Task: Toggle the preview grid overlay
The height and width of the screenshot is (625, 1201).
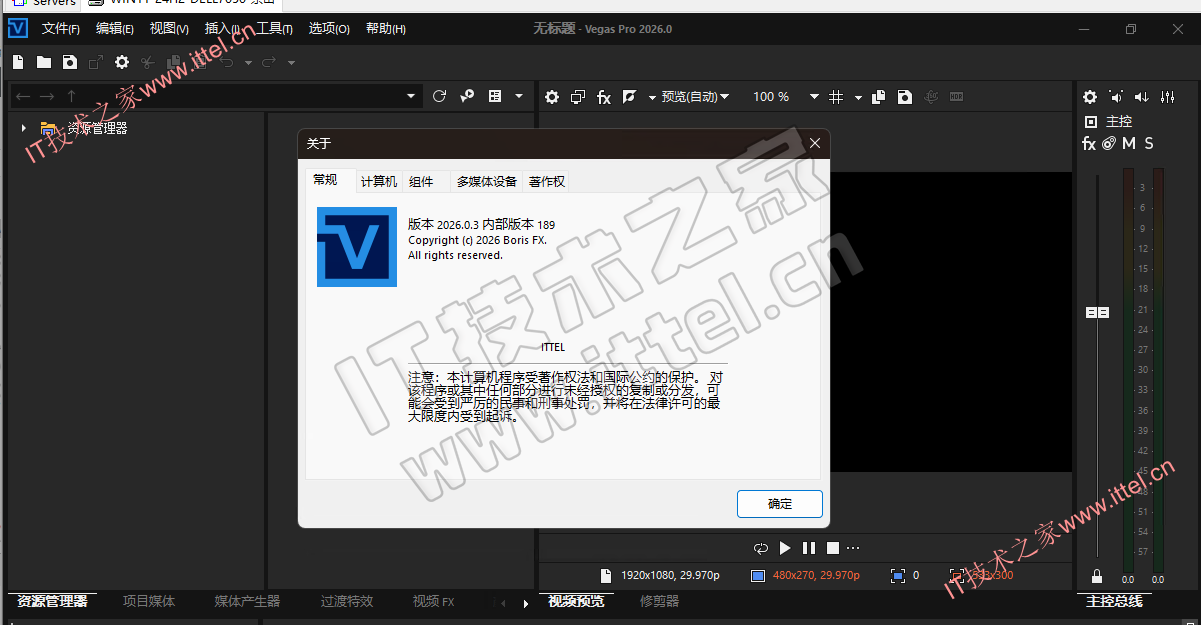Action: click(837, 97)
